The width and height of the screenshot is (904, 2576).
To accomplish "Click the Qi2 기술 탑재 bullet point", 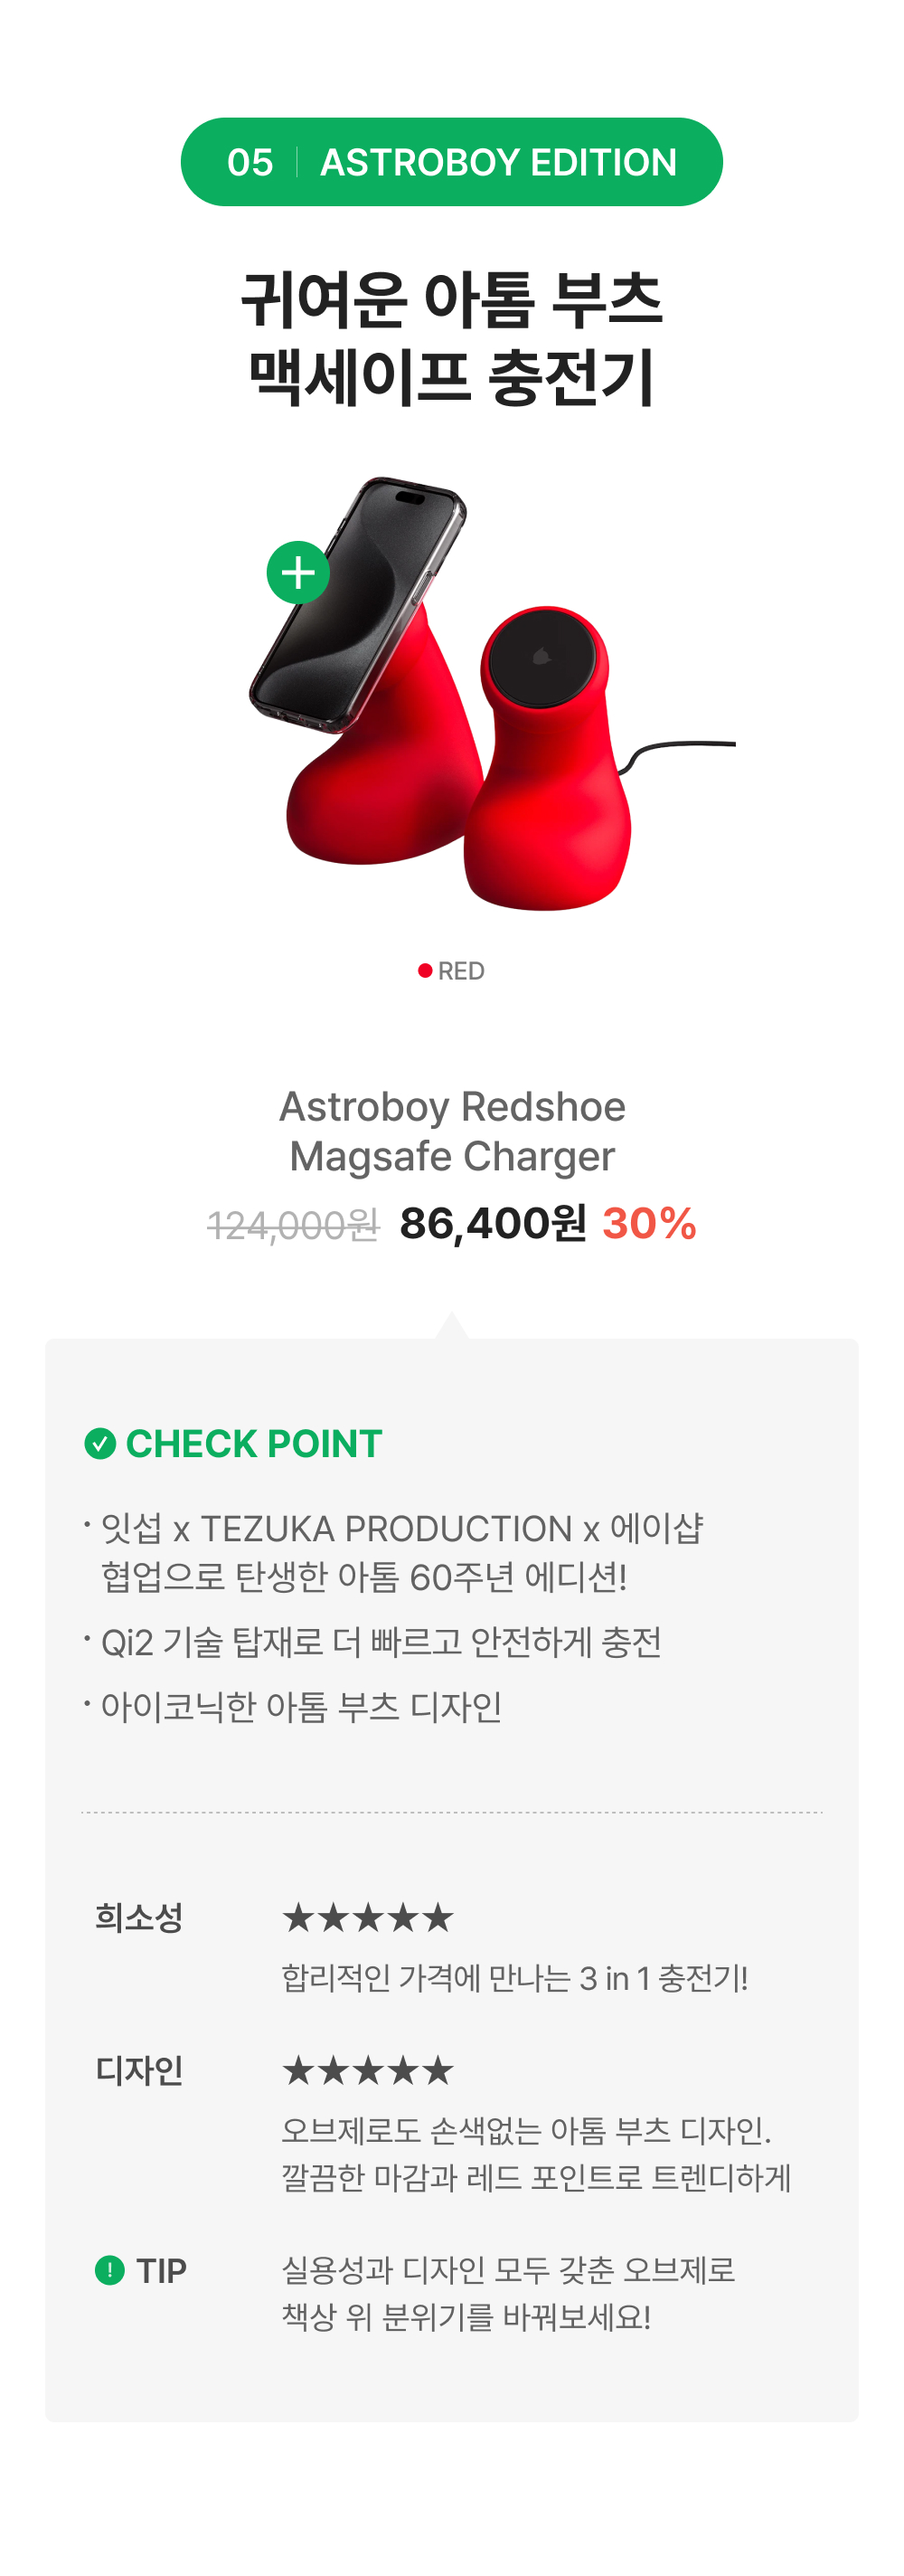I will coord(381,1641).
